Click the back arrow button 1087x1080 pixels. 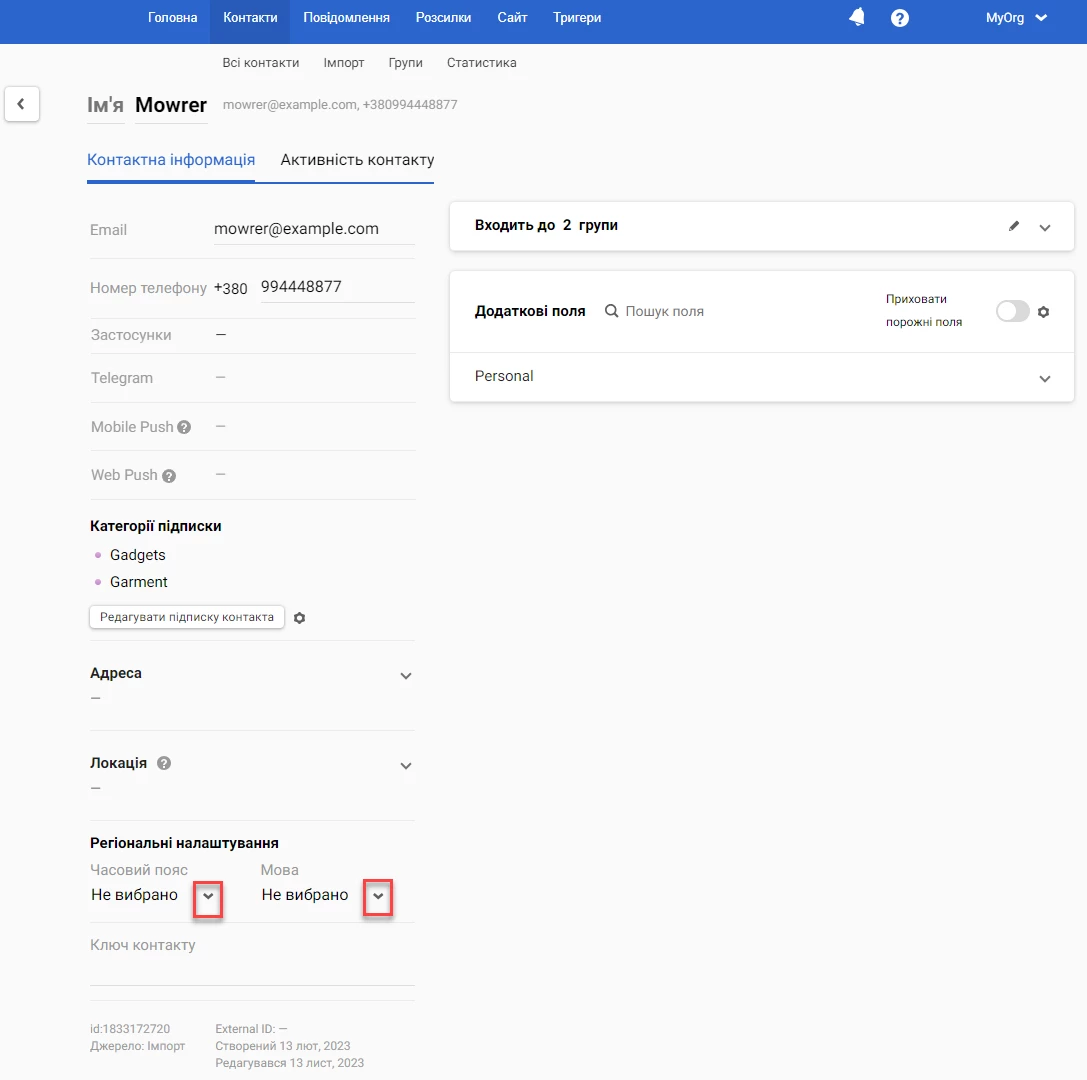(22, 104)
